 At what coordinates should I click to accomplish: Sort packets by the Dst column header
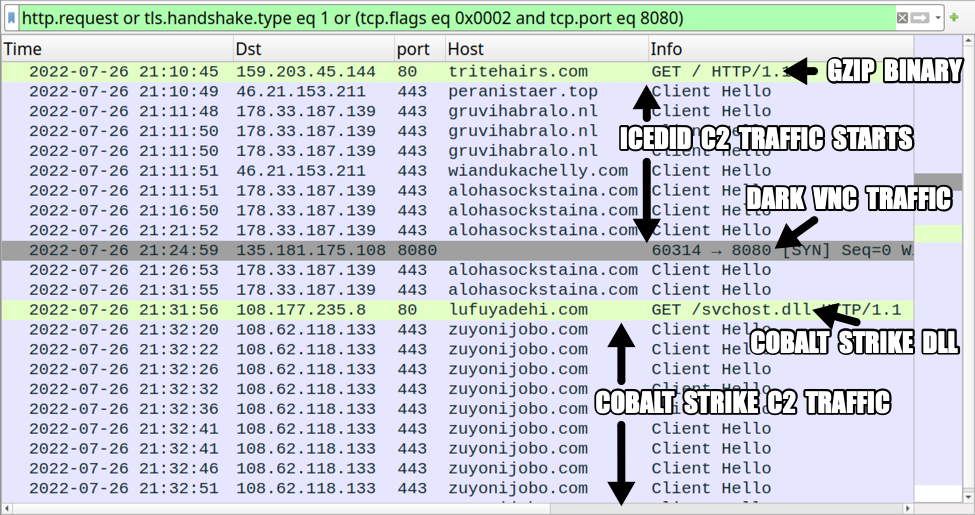(314, 49)
